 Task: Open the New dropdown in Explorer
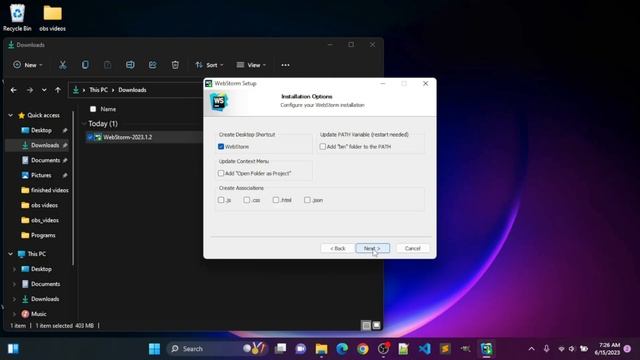[28, 65]
